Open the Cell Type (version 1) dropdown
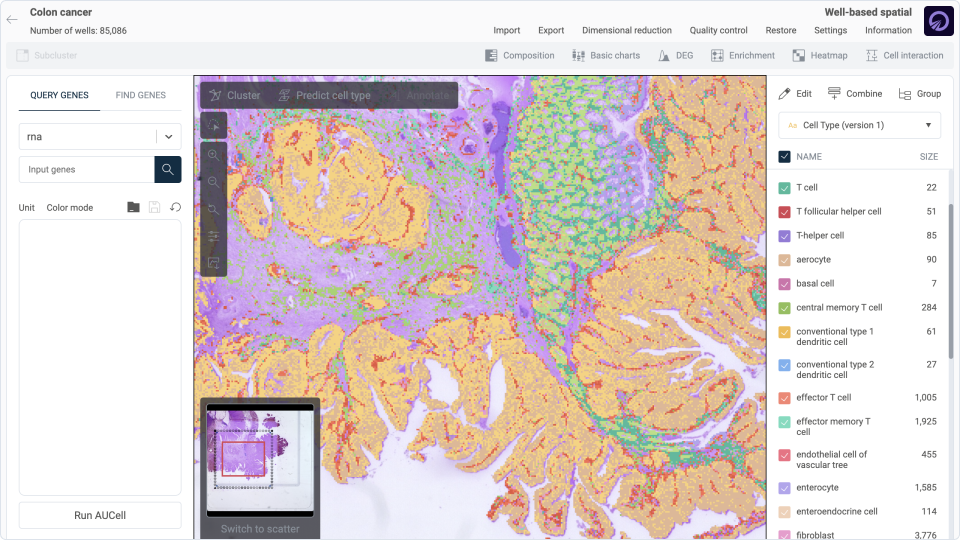The width and height of the screenshot is (960, 540). [859, 125]
